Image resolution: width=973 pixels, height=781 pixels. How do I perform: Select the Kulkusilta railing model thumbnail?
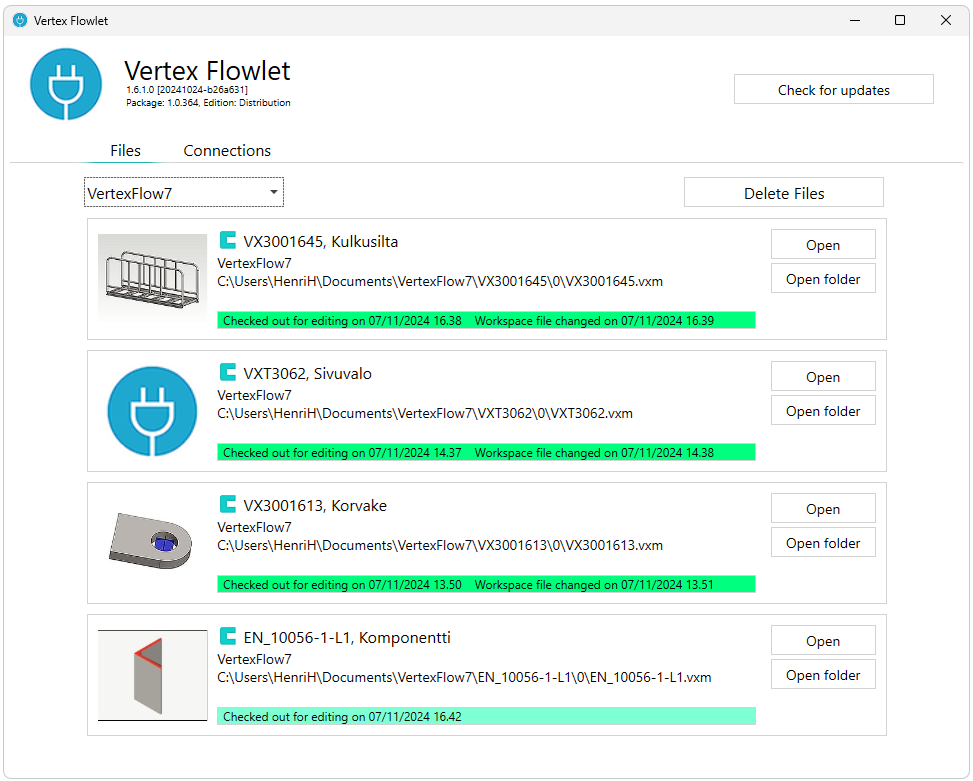(x=152, y=278)
